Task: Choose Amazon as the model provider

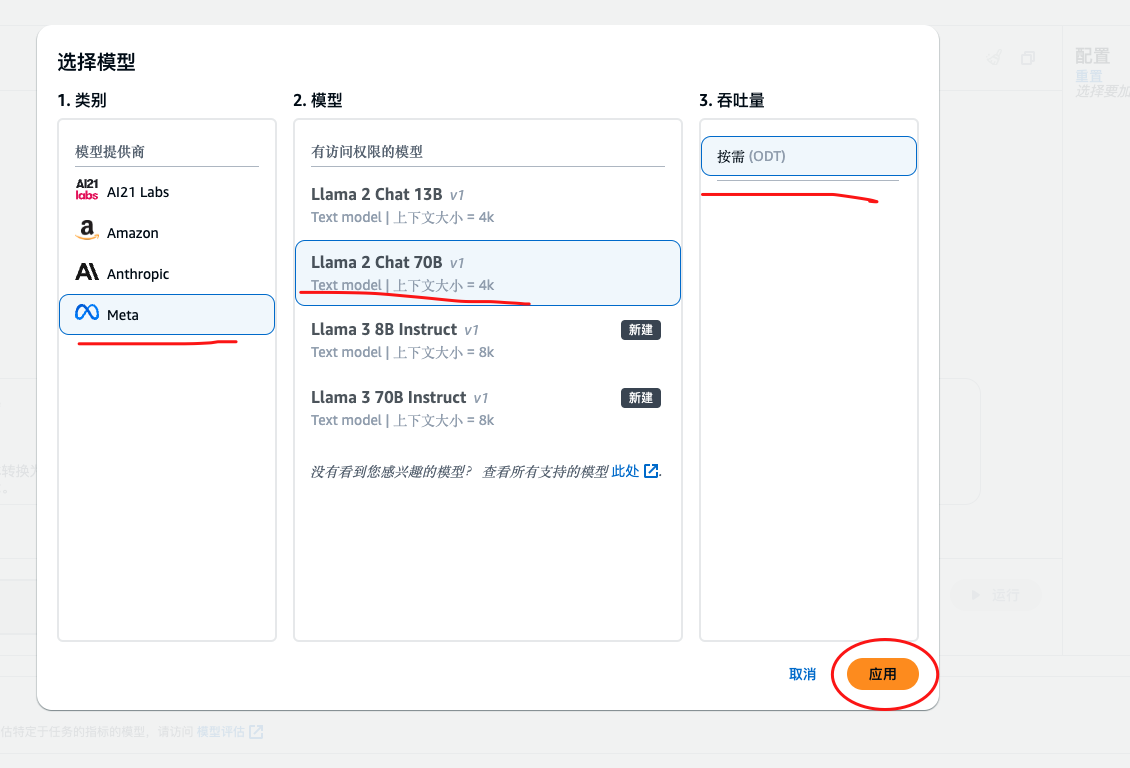Action: click(x=166, y=233)
